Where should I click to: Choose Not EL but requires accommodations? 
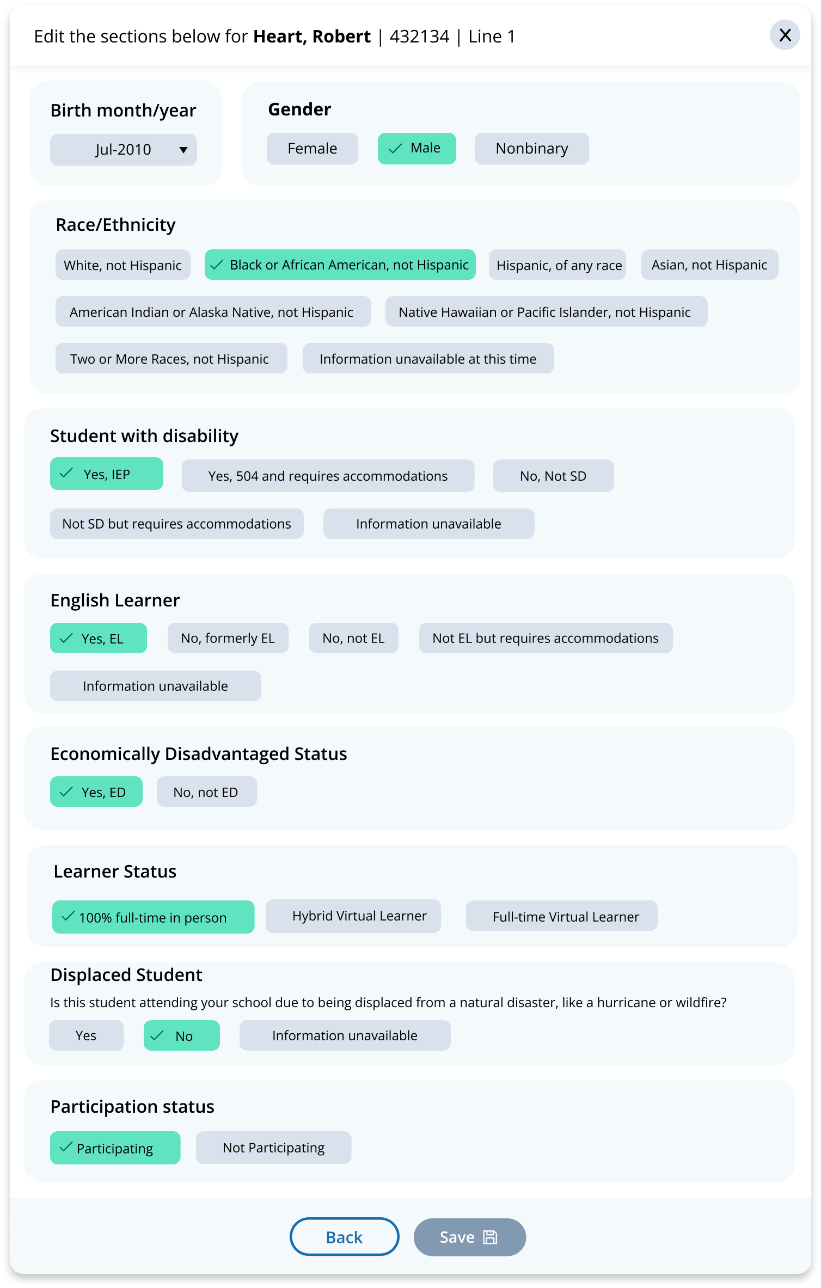point(545,638)
